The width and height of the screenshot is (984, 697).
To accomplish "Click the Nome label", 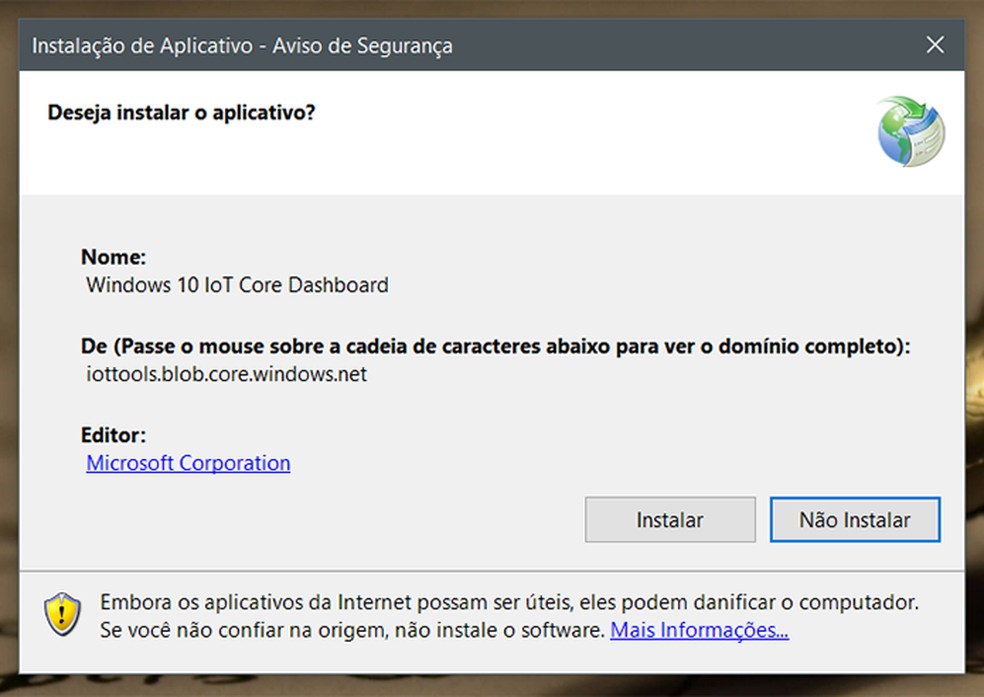I will tap(113, 257).
